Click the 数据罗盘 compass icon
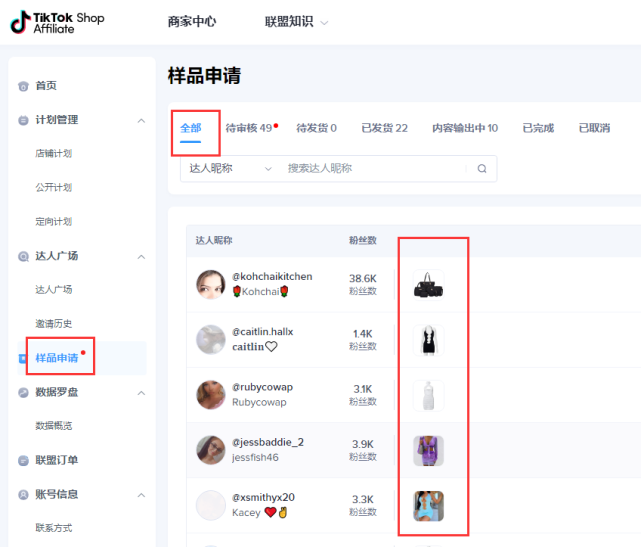The image size is (641, 547). (x=23, y=392)
